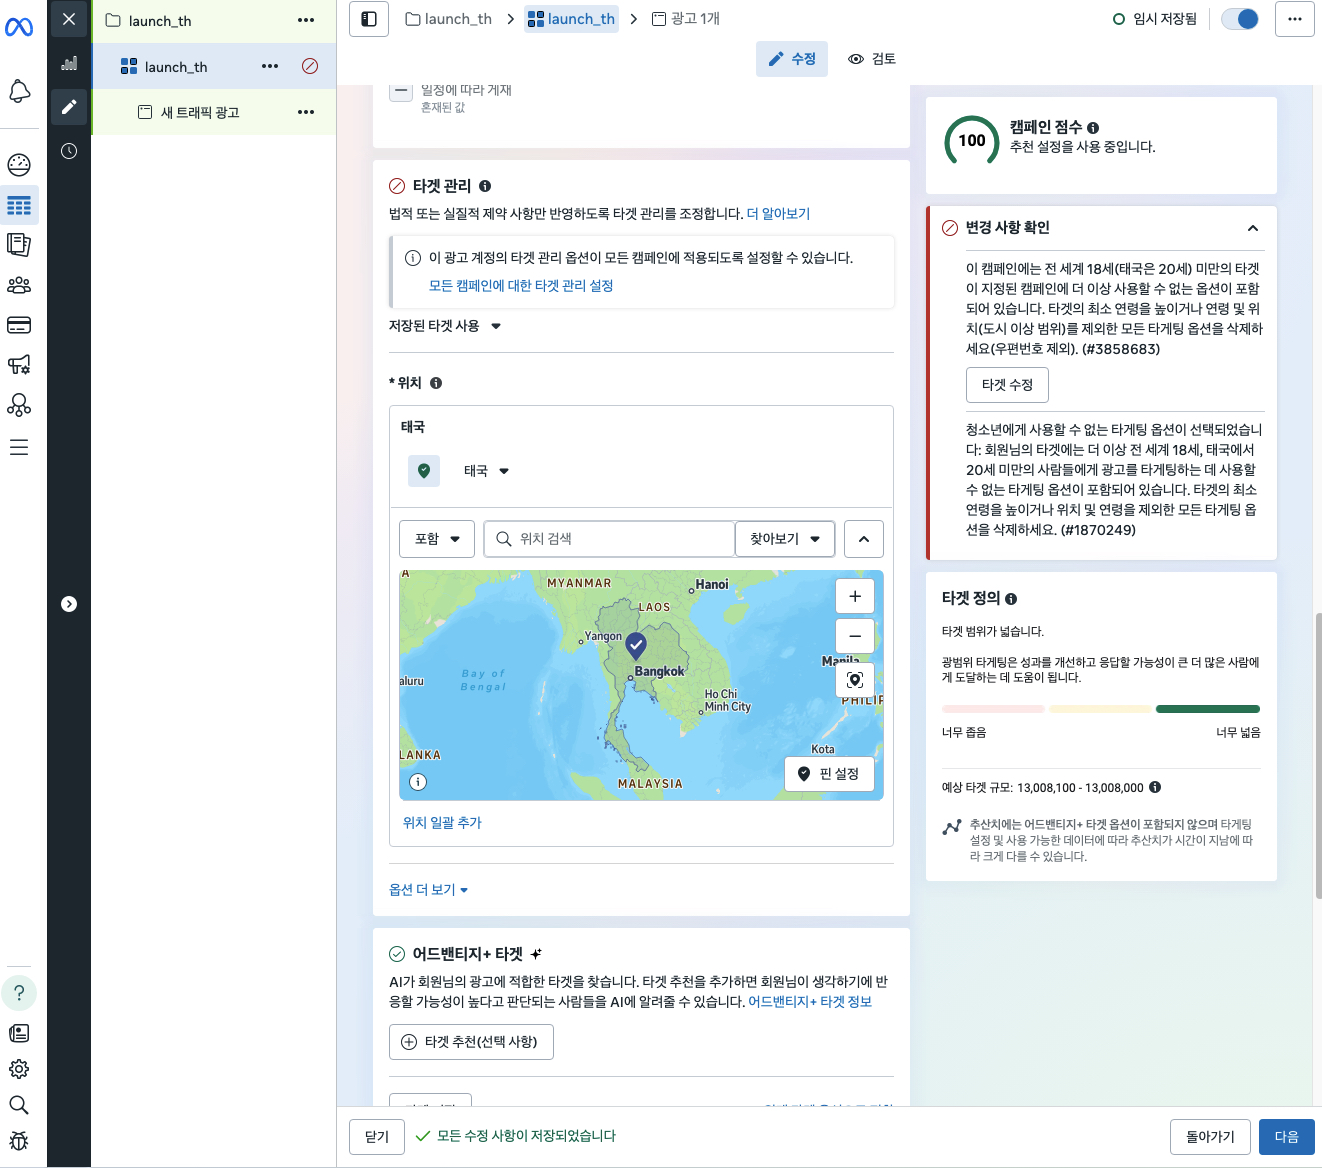Select the 수정 tab
This screenshot has width=1322, height=1168.
tap(792, 59)
